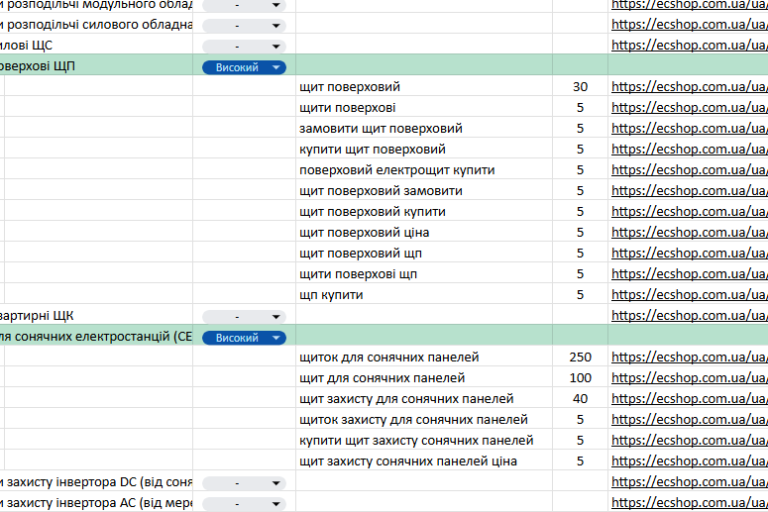Select keyword cell 'щит поверховий купити'
The width and height of the screenshot is (768, 512).
pyautogui.click(x=424, y=212)
